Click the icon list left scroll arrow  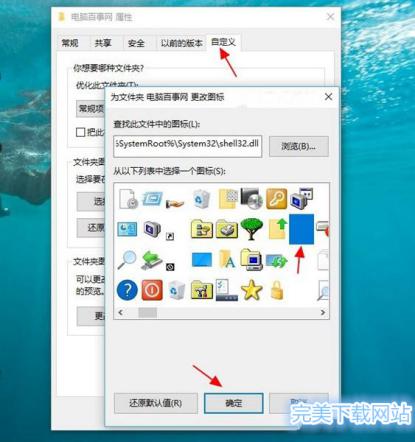coord(121,312)
